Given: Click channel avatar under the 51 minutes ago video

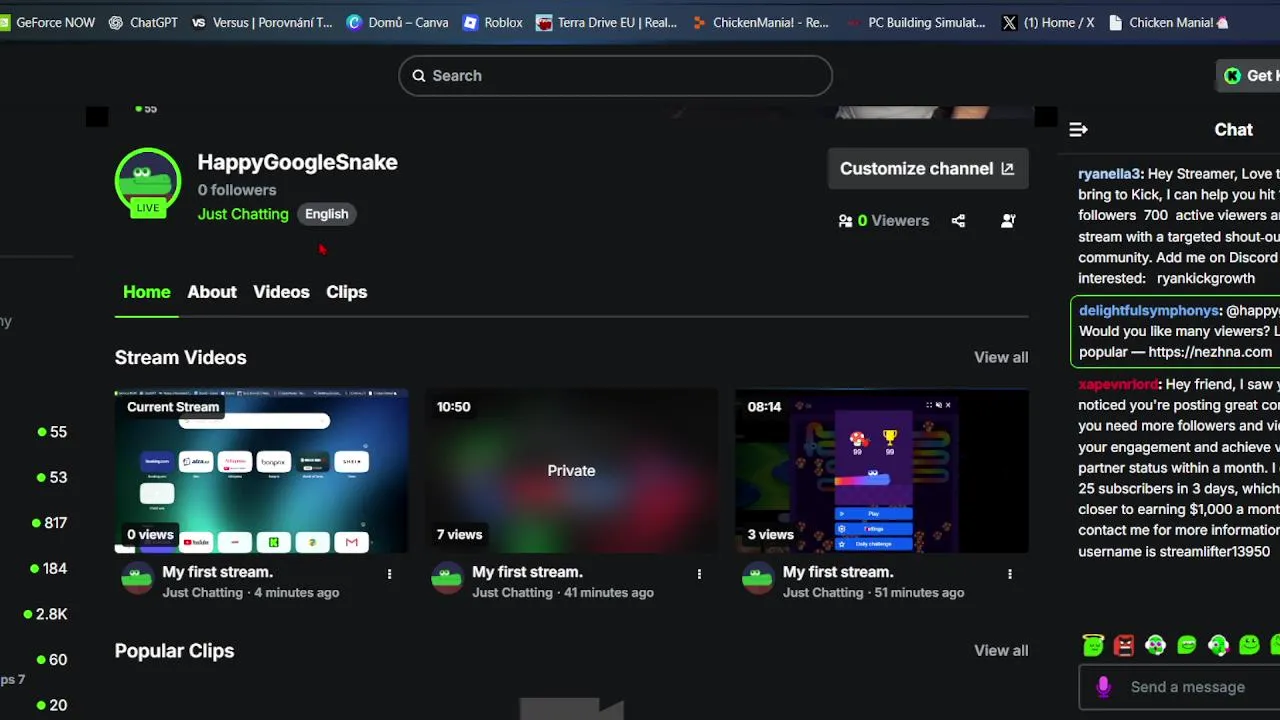Looking at the screenshot, I should coord(758,578).
